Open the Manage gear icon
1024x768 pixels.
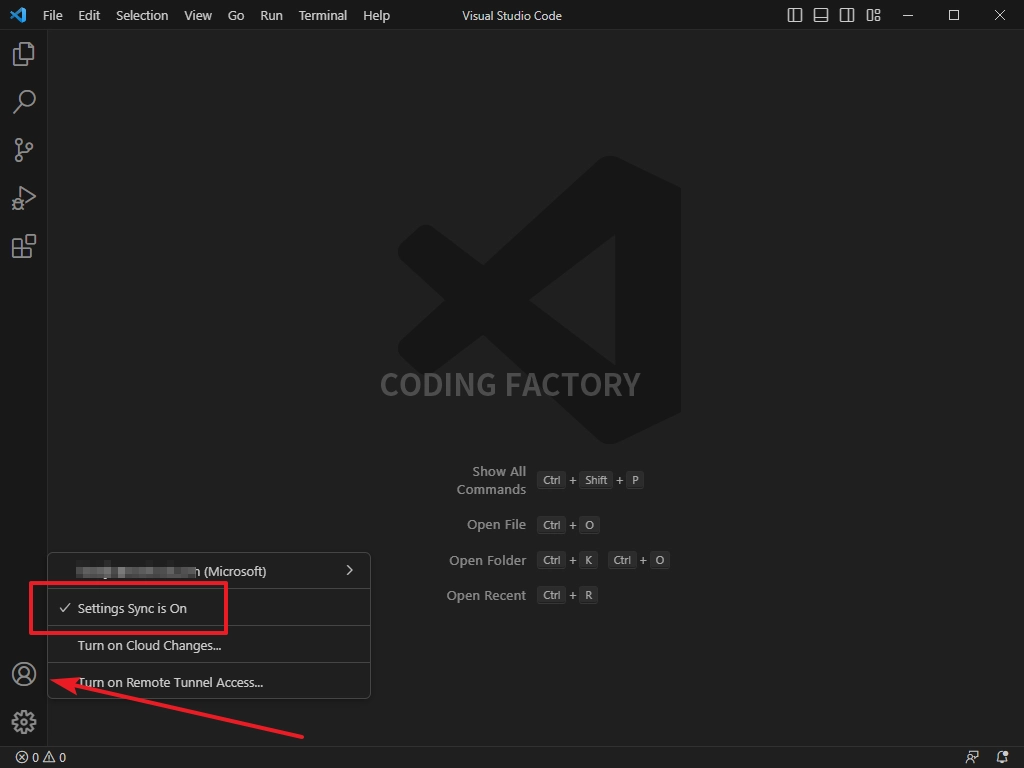click(24, 722)
